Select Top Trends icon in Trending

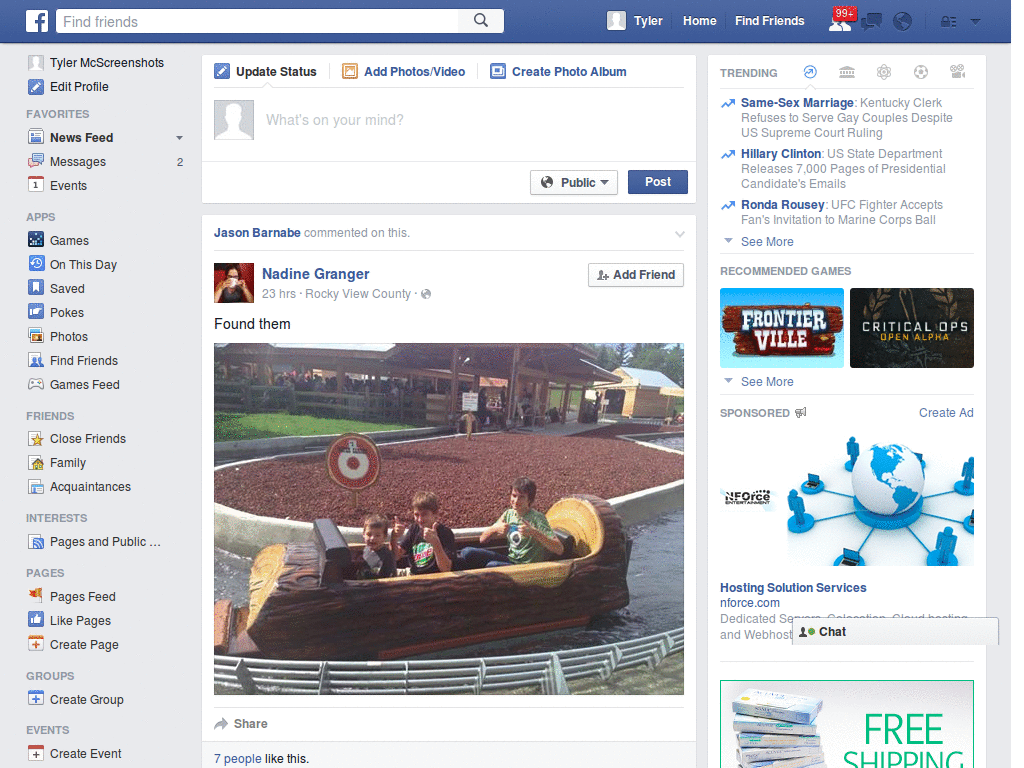pyautogui.click(x=810, y=72)
